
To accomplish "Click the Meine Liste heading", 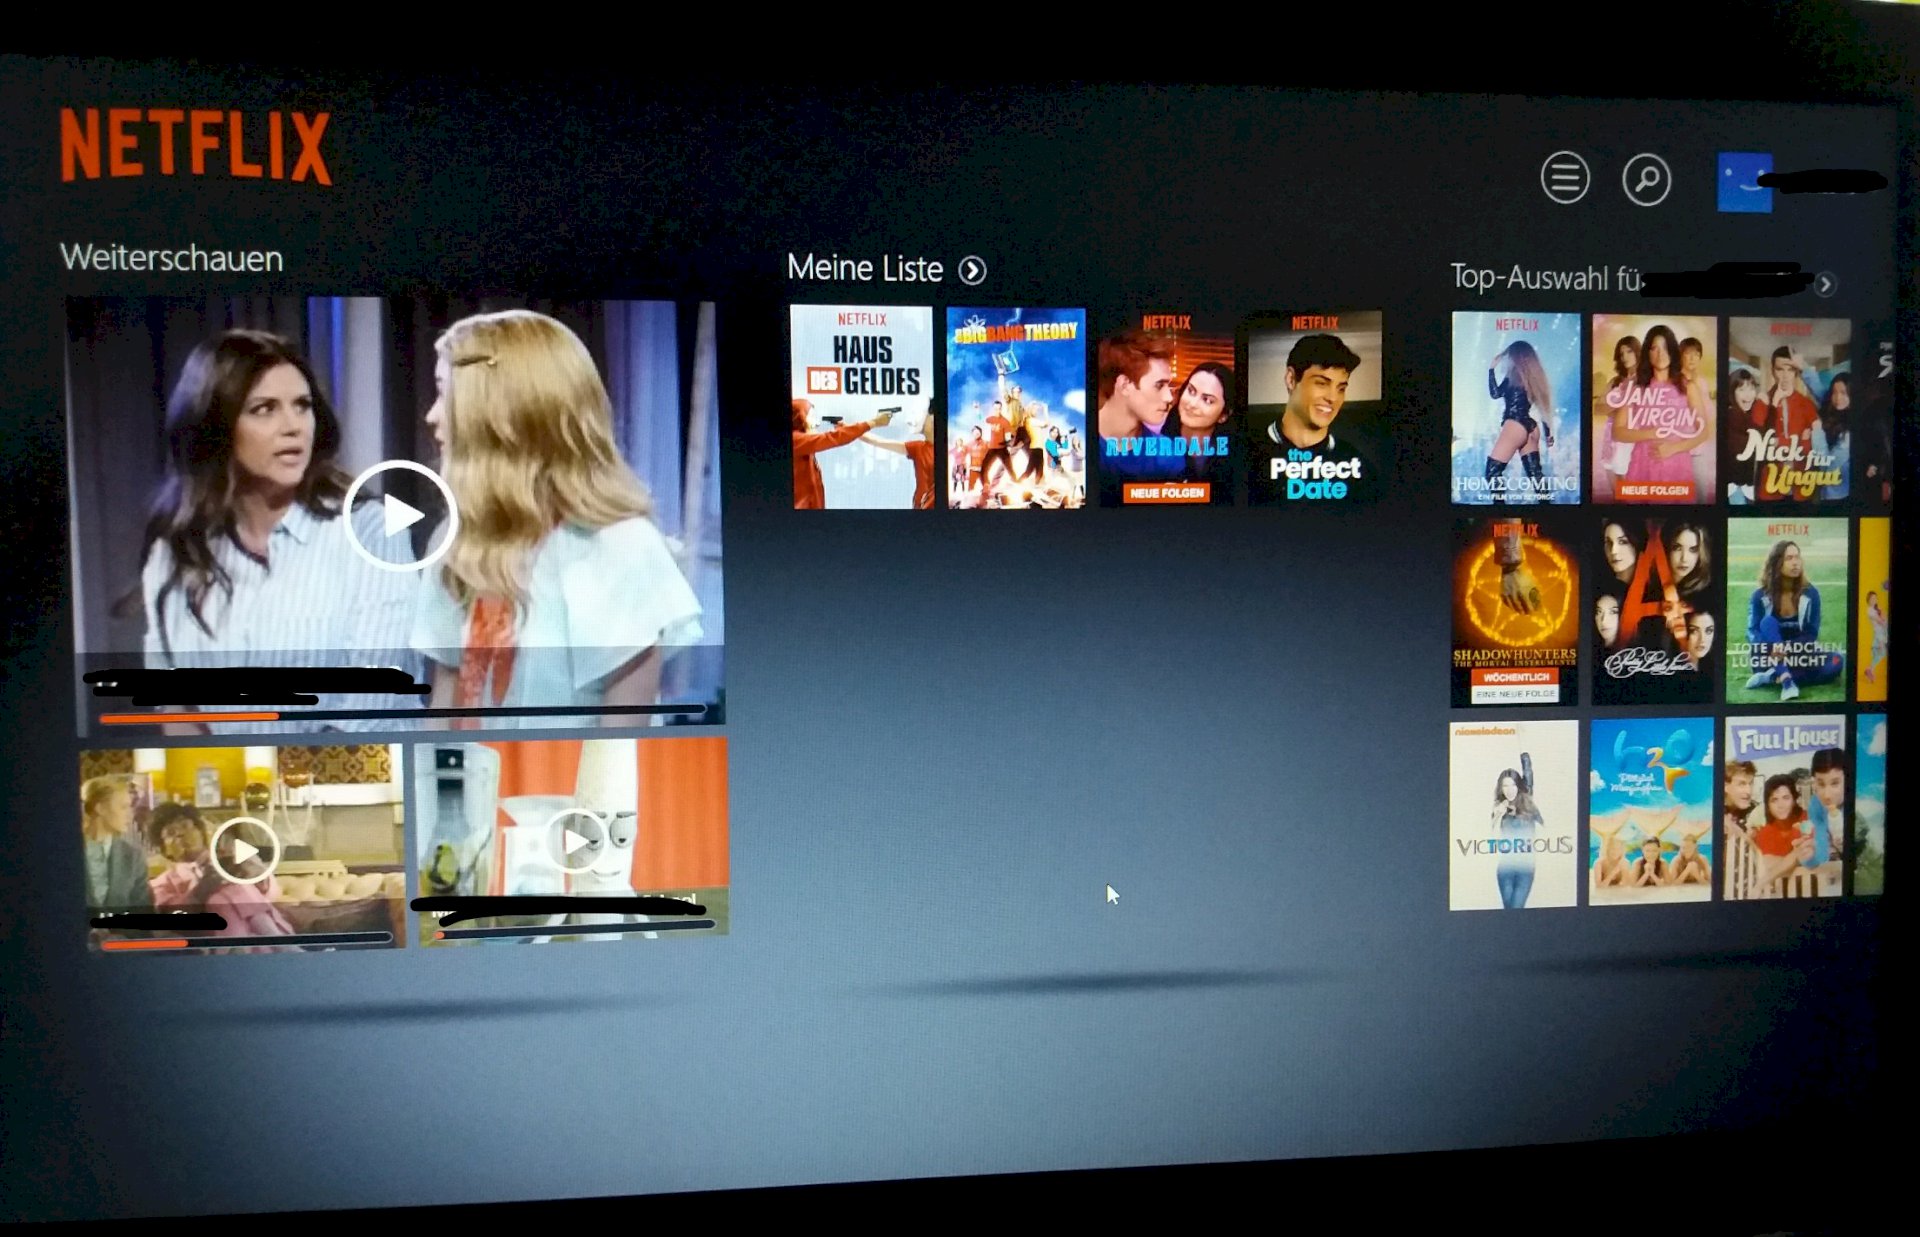I will (864, 268).
